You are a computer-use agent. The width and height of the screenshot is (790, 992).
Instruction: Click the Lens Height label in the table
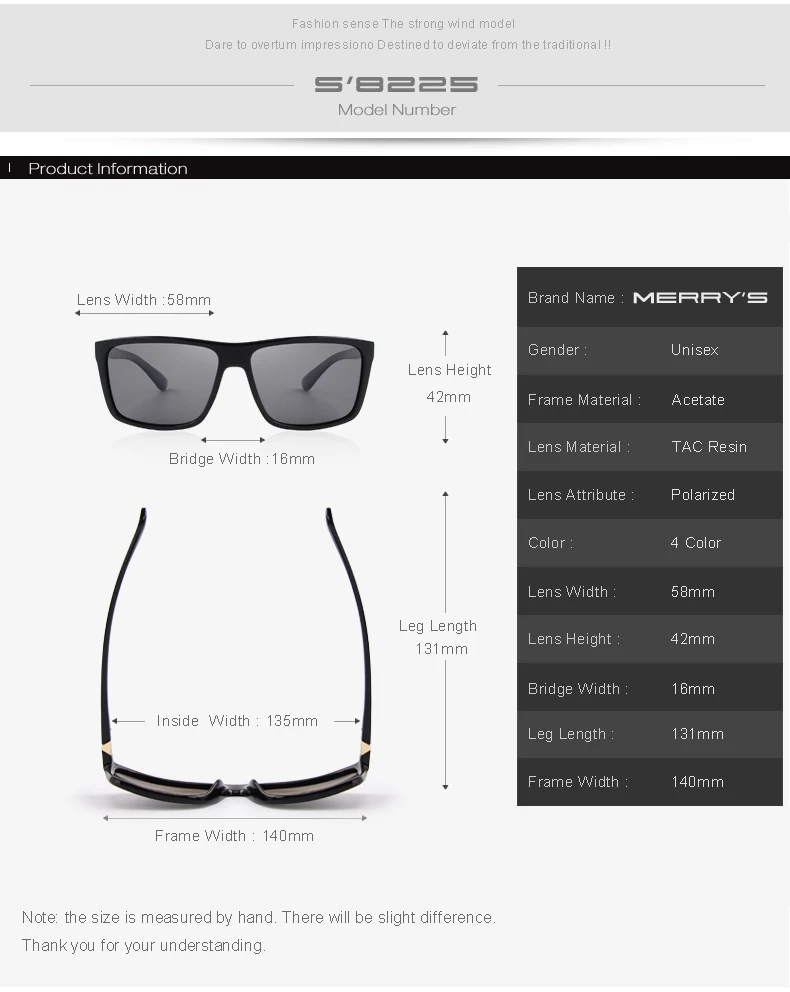(574, 639)
